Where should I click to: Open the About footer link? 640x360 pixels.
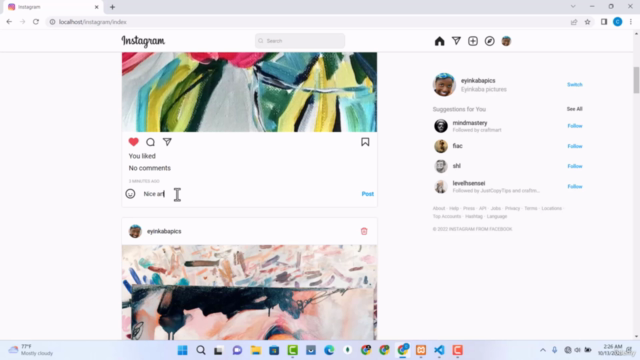[439, 209]
